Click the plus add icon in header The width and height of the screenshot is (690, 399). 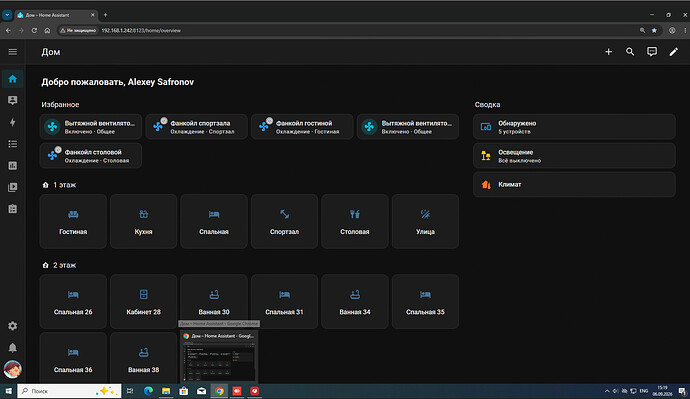click(608, 52)
